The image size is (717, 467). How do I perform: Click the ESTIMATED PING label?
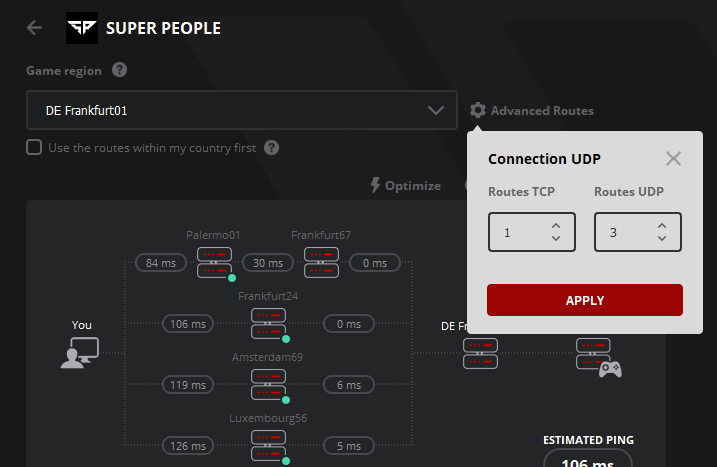588,440
